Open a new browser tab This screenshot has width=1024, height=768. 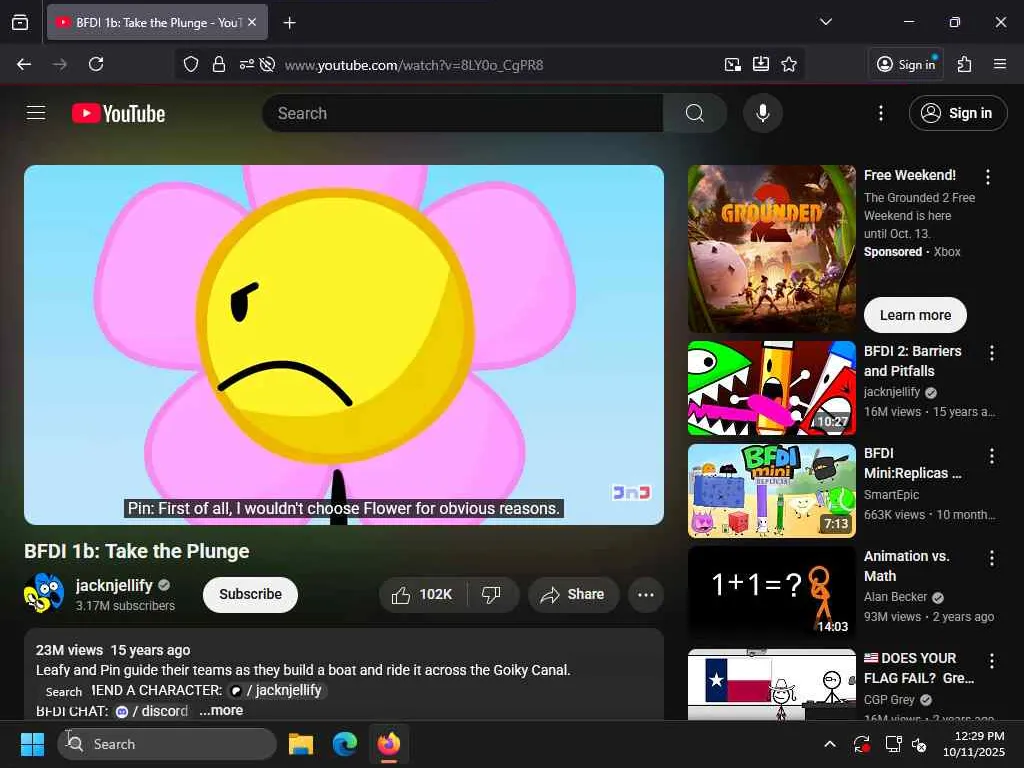(289, 23)
